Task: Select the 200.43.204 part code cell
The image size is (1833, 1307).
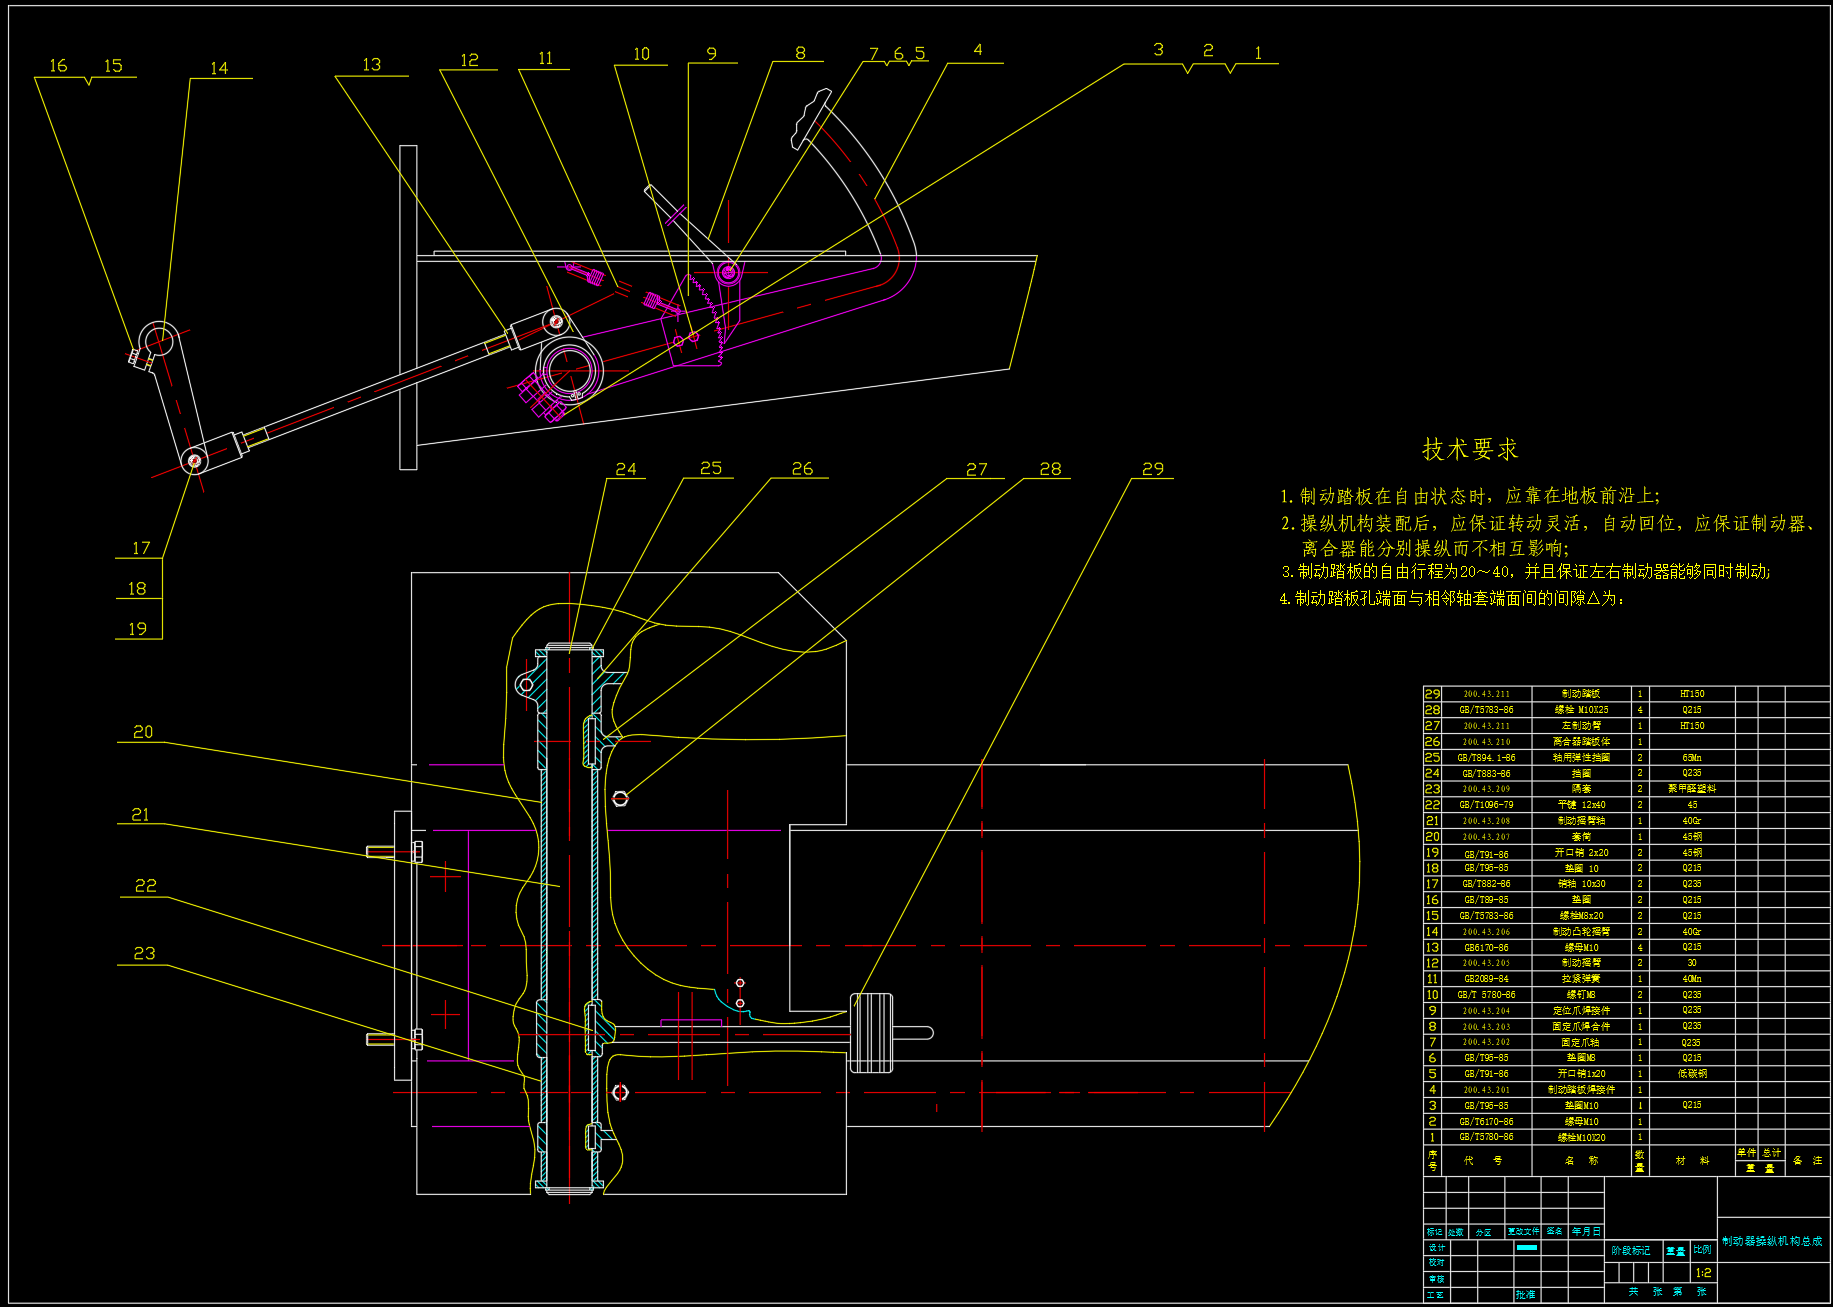Action: tap(1486, 1011)
